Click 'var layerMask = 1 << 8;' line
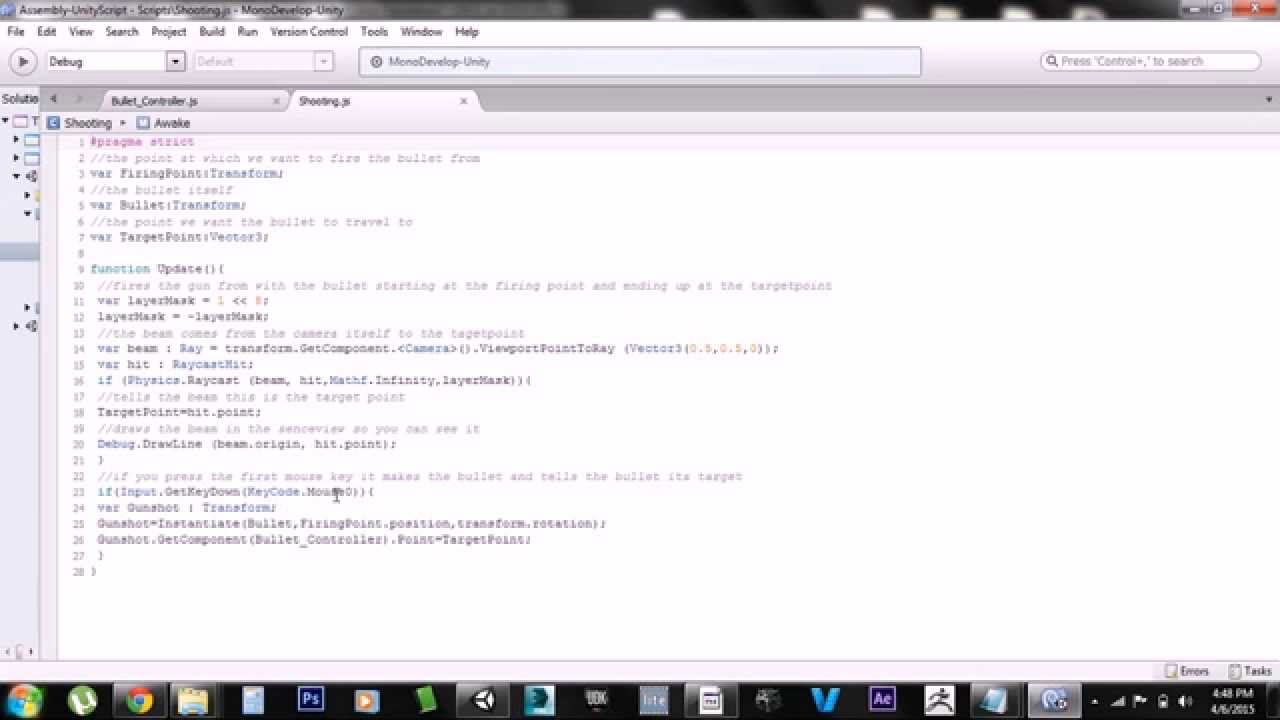 (x=183, y=301)
